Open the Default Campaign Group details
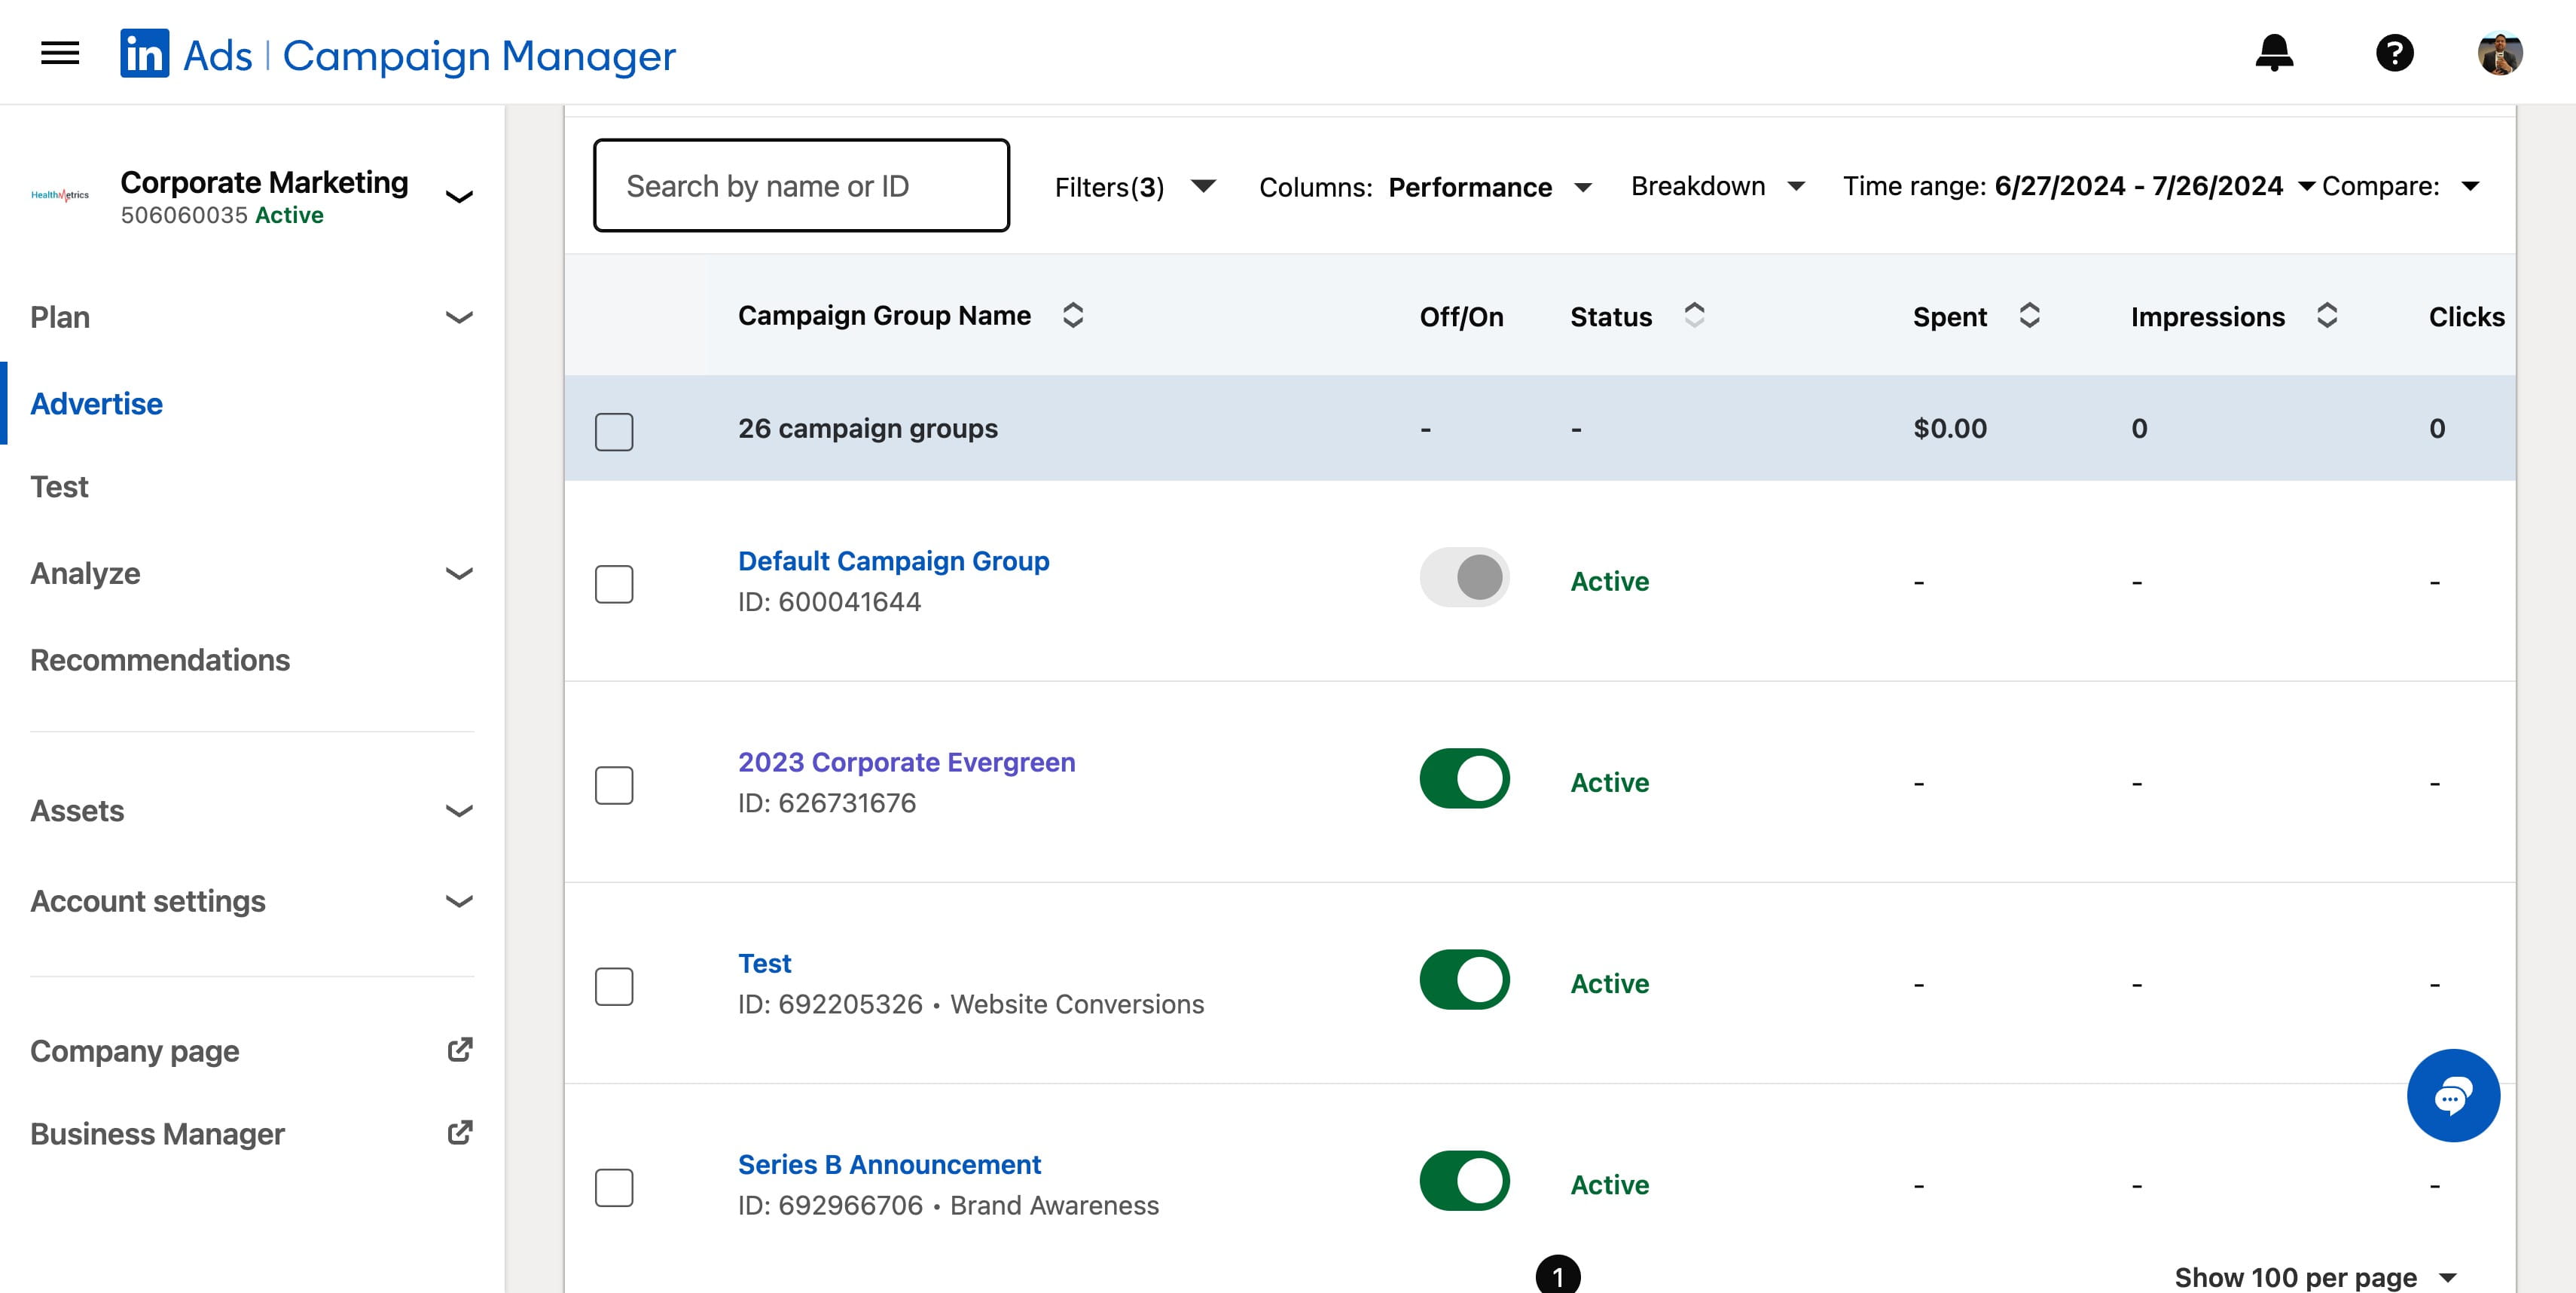2576x1293 pixels. [x=893, y=561]
